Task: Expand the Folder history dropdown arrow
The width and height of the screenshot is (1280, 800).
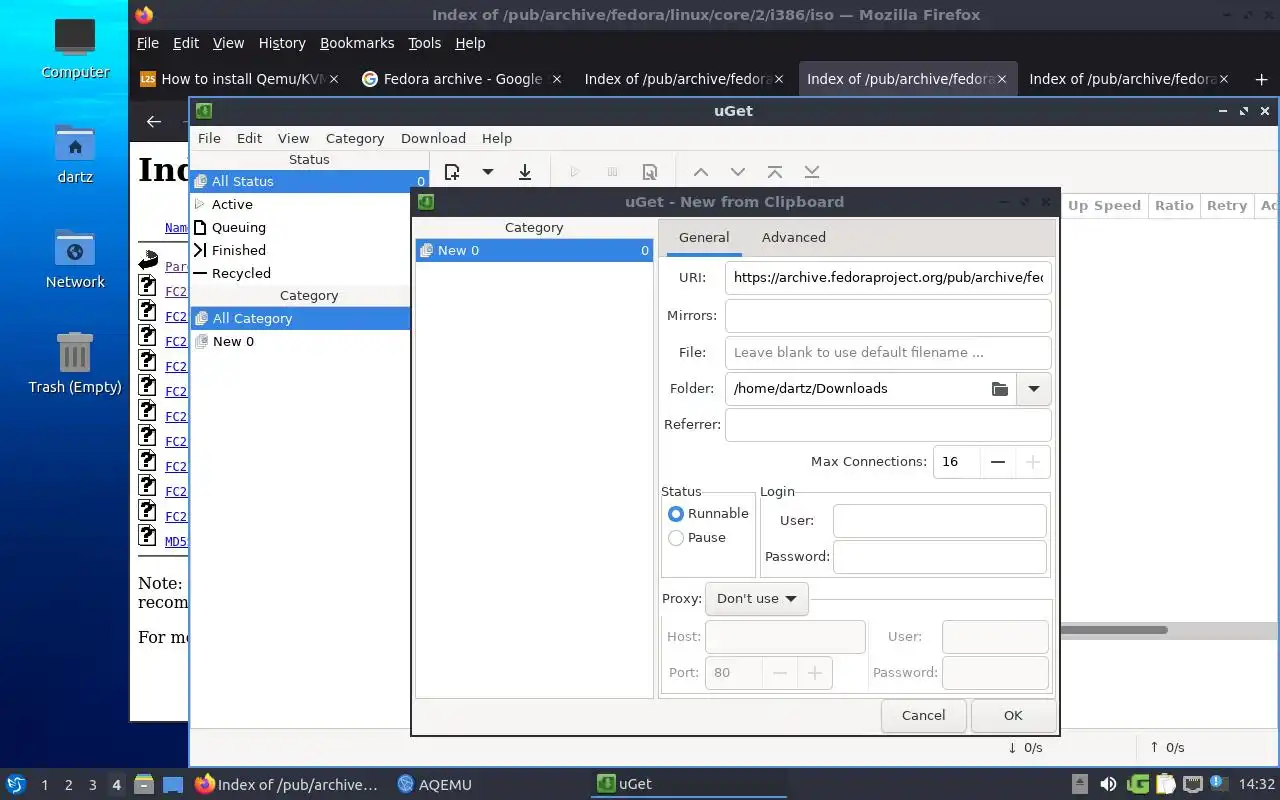Action: (1034, 389)
